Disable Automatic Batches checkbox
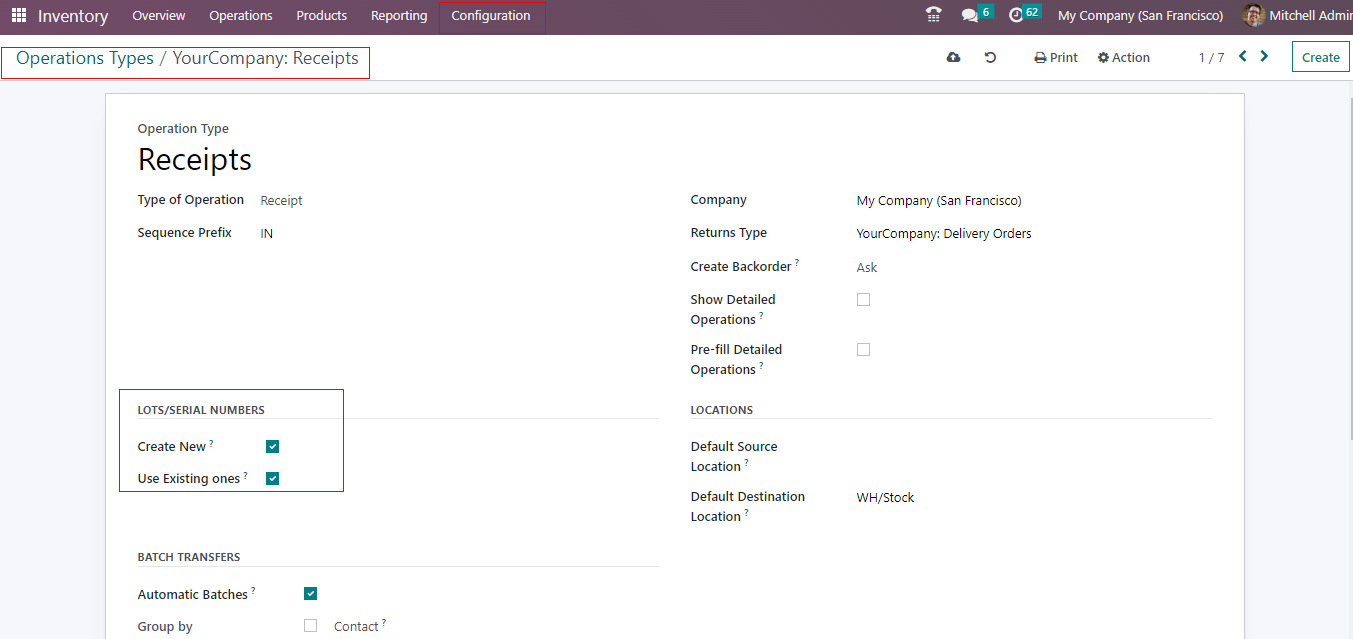This screenshot has width=1353, height=639. point(310,594)
